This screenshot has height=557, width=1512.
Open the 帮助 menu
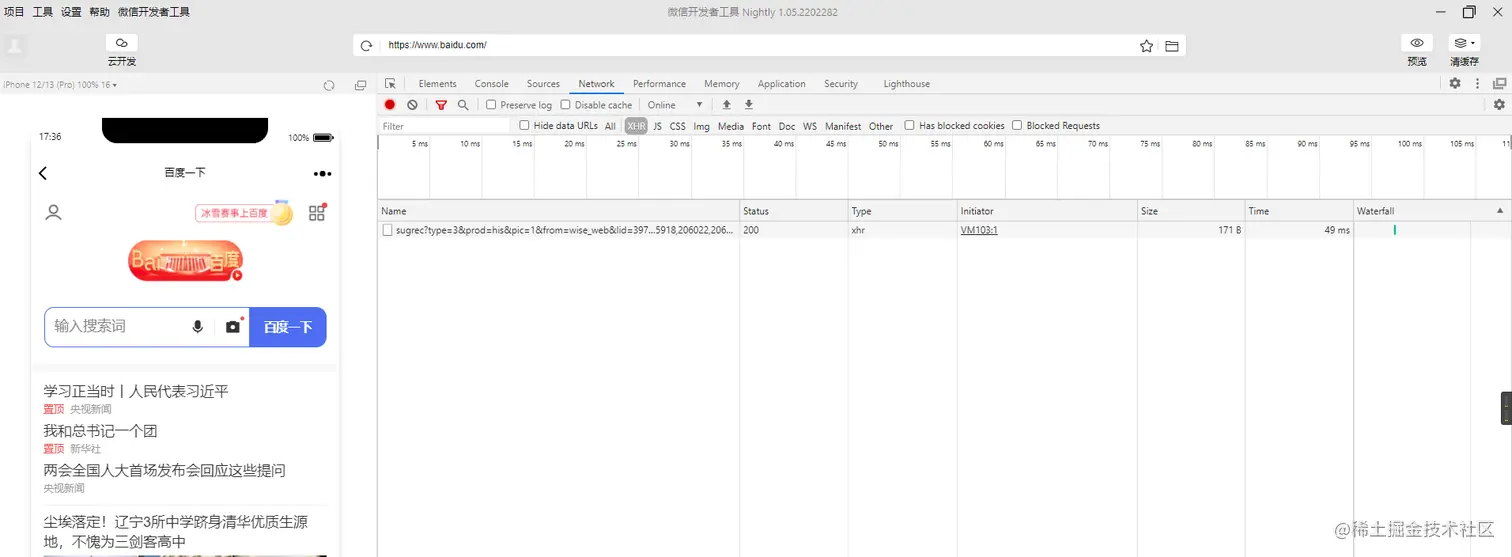(99, 12)
